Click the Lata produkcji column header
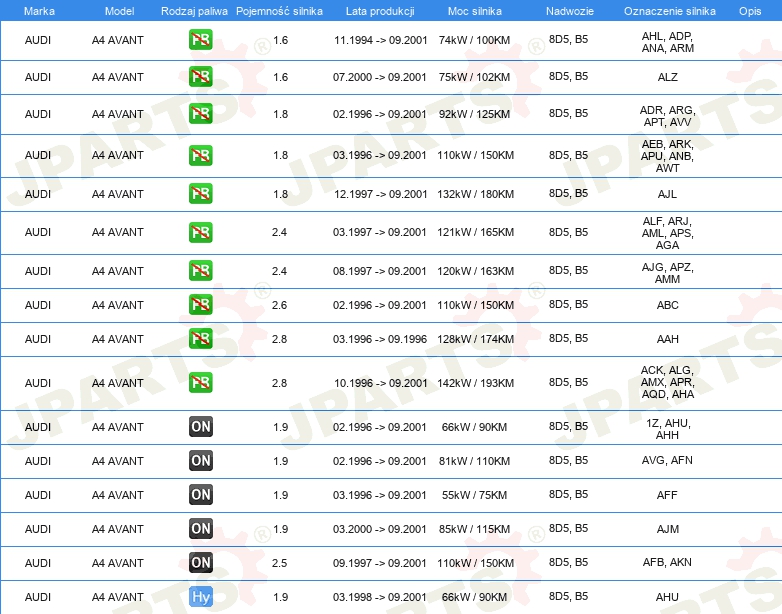The width and height of the screenshot is (782, 614). (380, 11)
